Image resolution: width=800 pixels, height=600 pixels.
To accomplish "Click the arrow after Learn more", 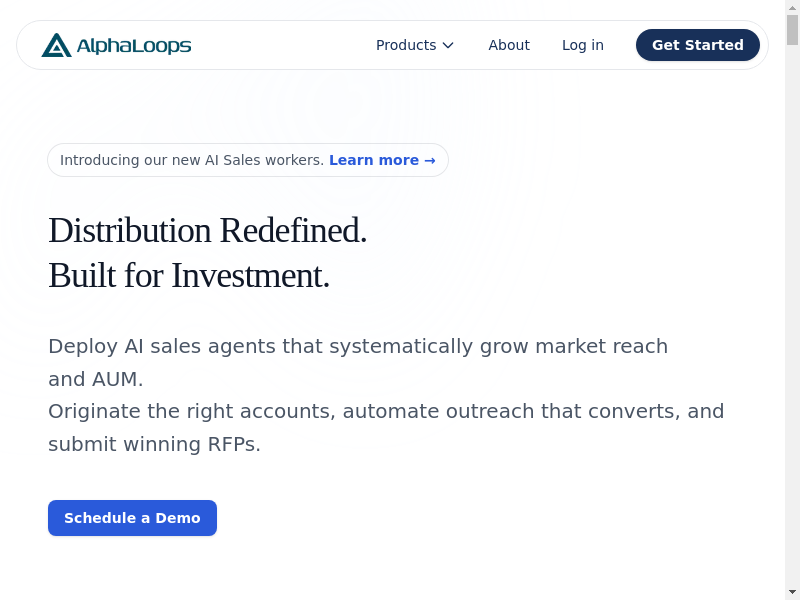I will [430, 160].
